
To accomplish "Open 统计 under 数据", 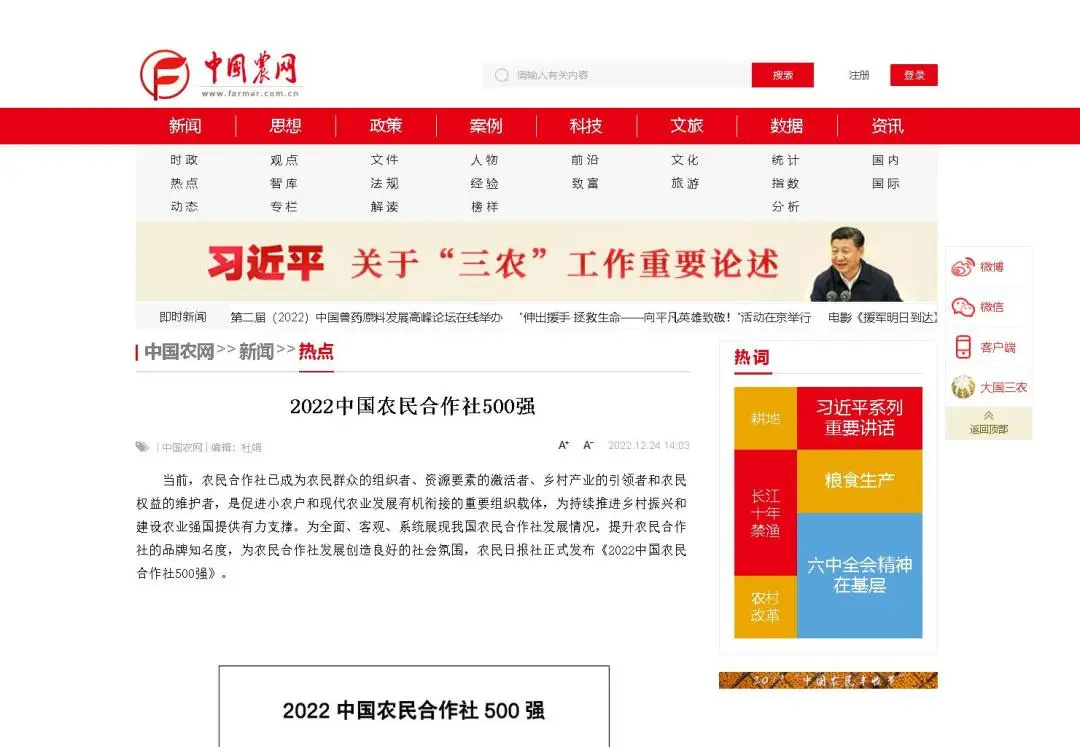I will [x=786, y=160].
